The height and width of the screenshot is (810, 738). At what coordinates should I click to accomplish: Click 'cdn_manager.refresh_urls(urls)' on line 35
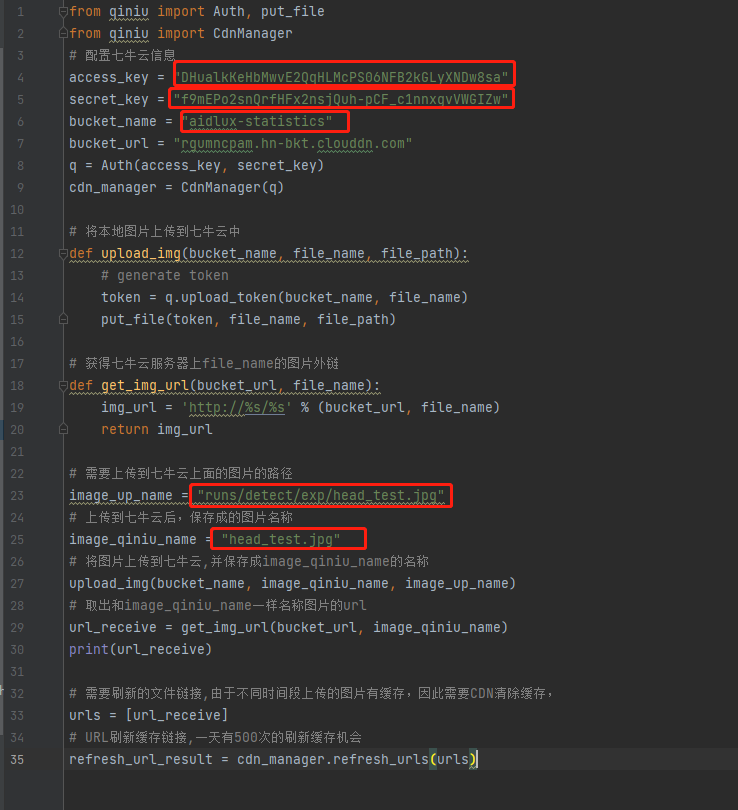(x=356, y=759)
